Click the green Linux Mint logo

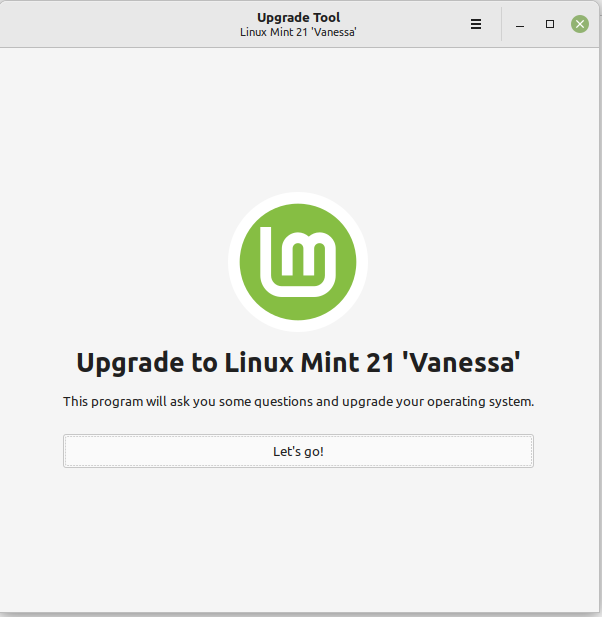pos(298,262)
